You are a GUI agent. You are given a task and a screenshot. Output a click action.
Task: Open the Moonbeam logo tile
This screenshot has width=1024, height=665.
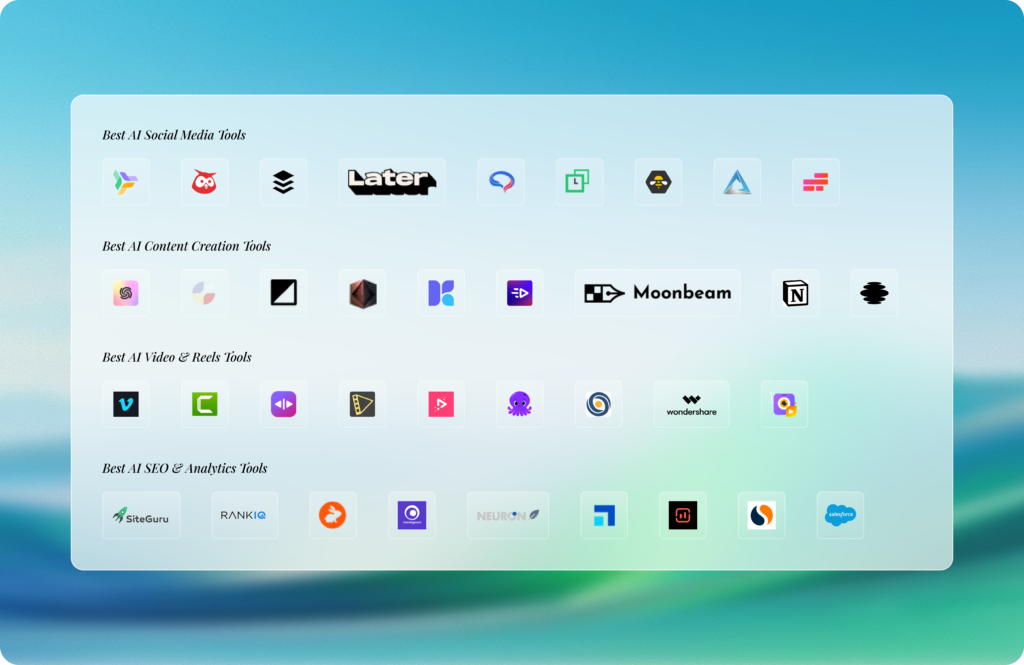pyautogui.click(x=658, y=293)
